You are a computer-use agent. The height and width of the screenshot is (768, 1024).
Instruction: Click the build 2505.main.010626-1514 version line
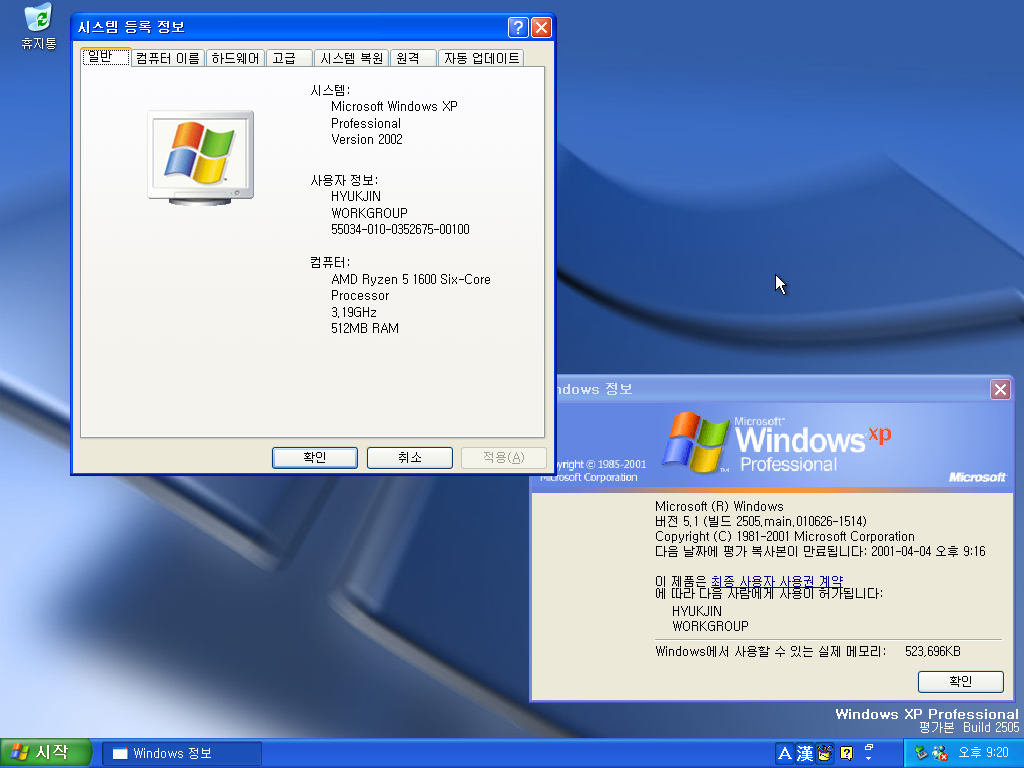[761, 521]
